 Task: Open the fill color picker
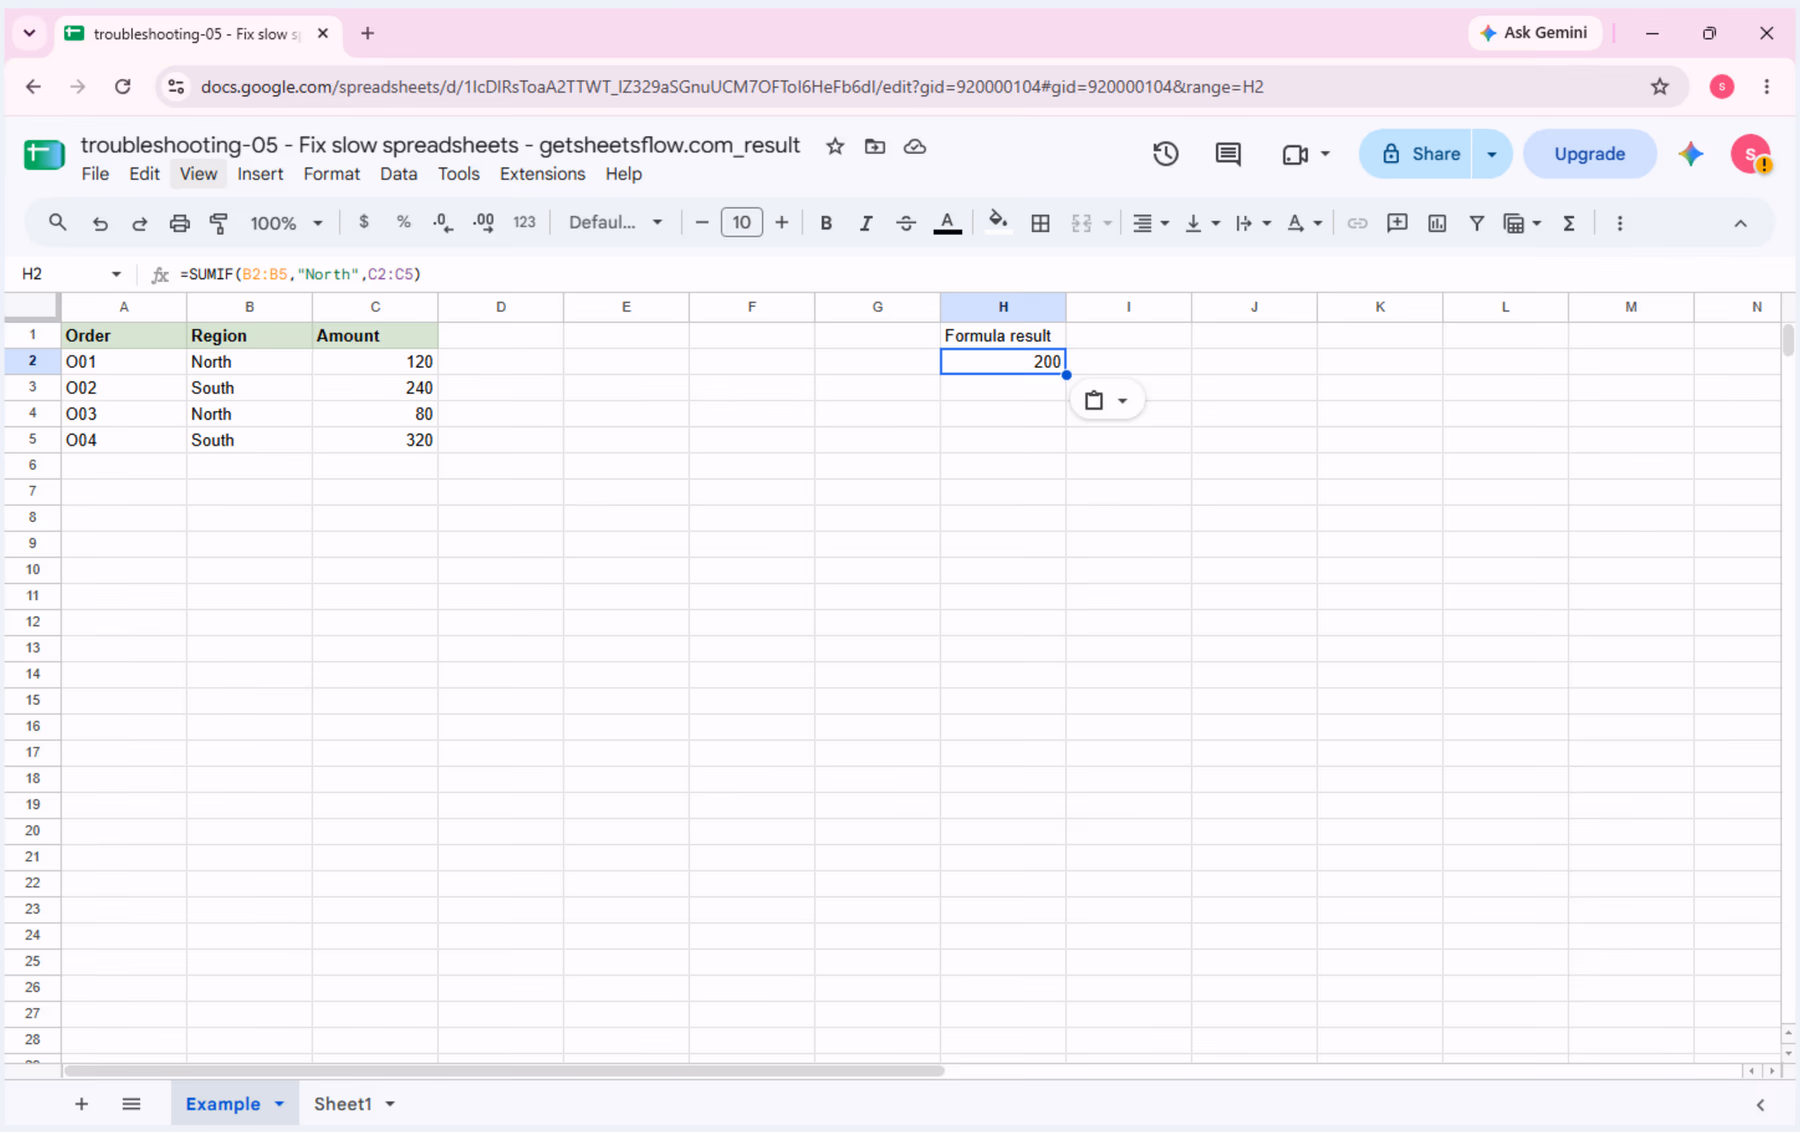(997, 222)
